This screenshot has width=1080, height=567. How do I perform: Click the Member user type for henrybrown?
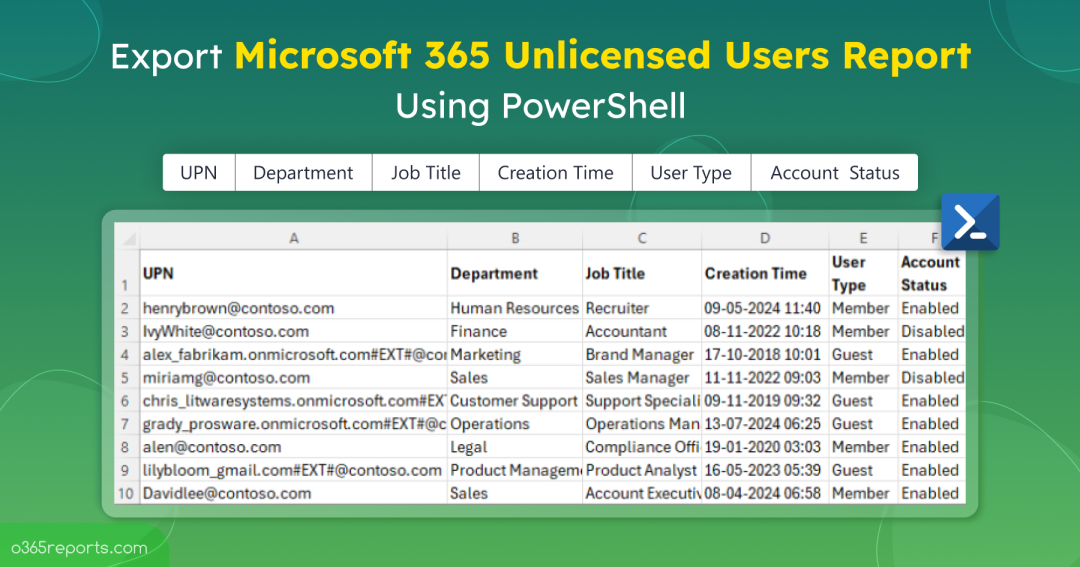click(x=863, y=308)
